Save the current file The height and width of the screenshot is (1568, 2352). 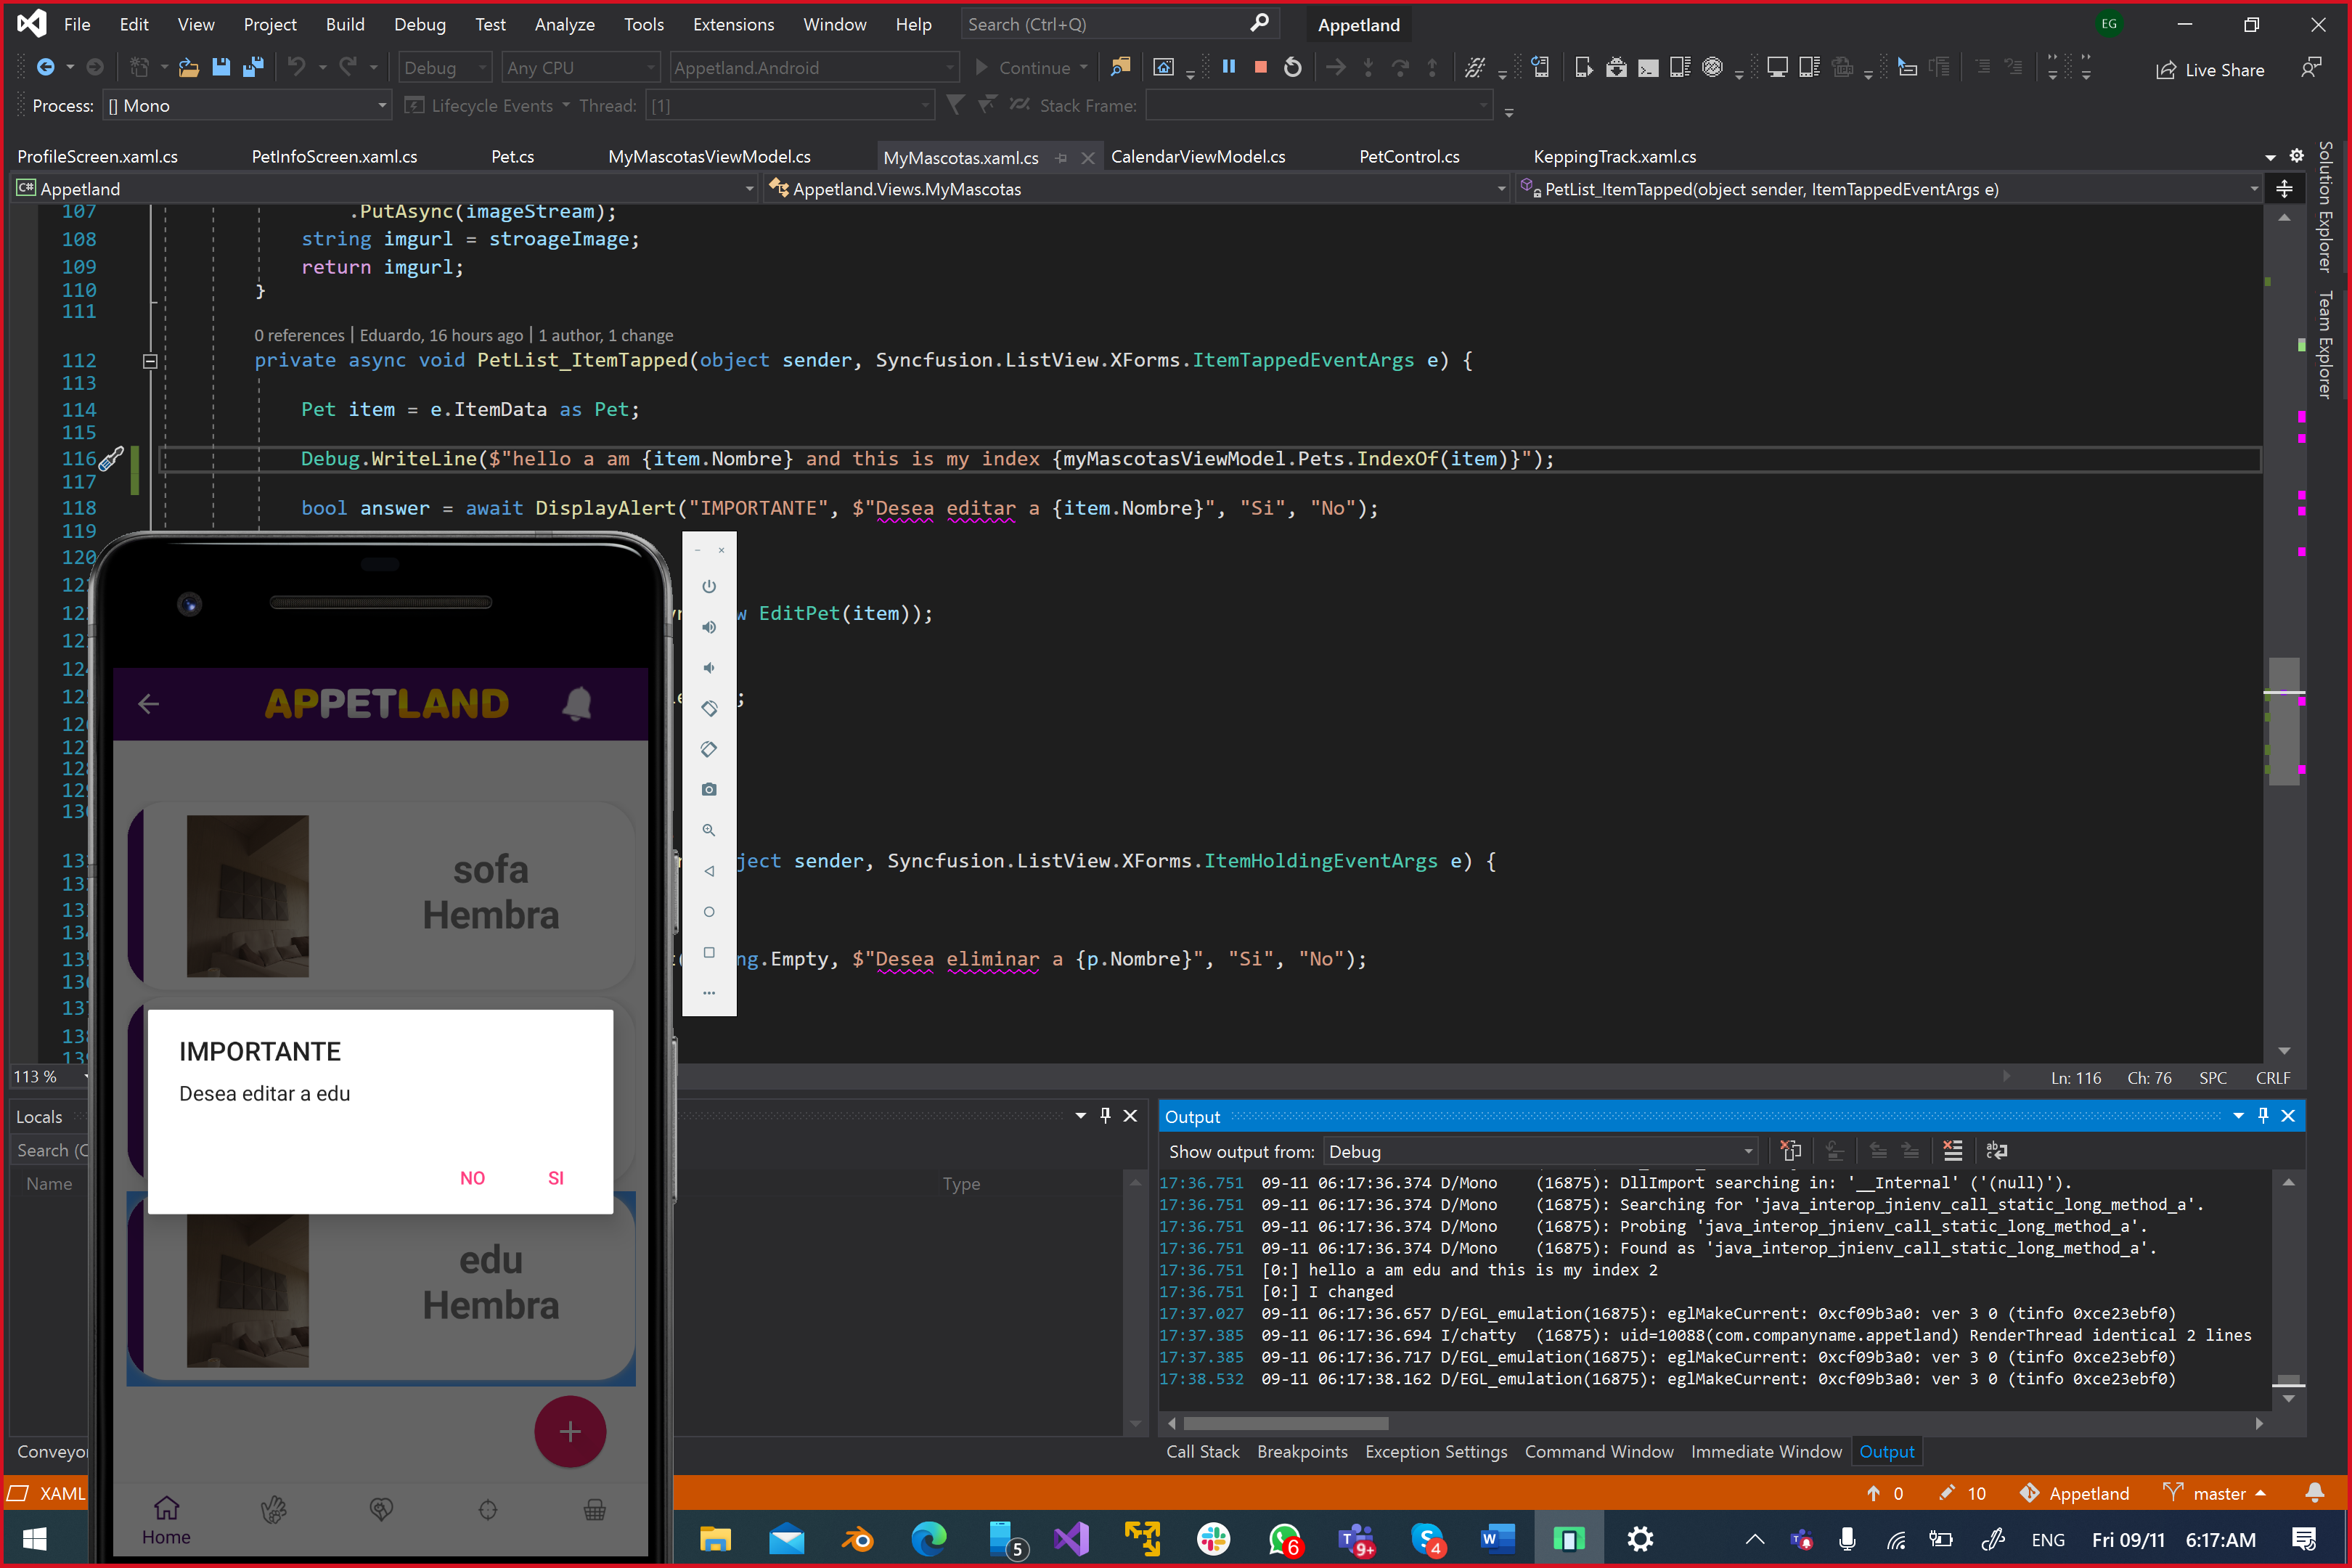[221, 67]
